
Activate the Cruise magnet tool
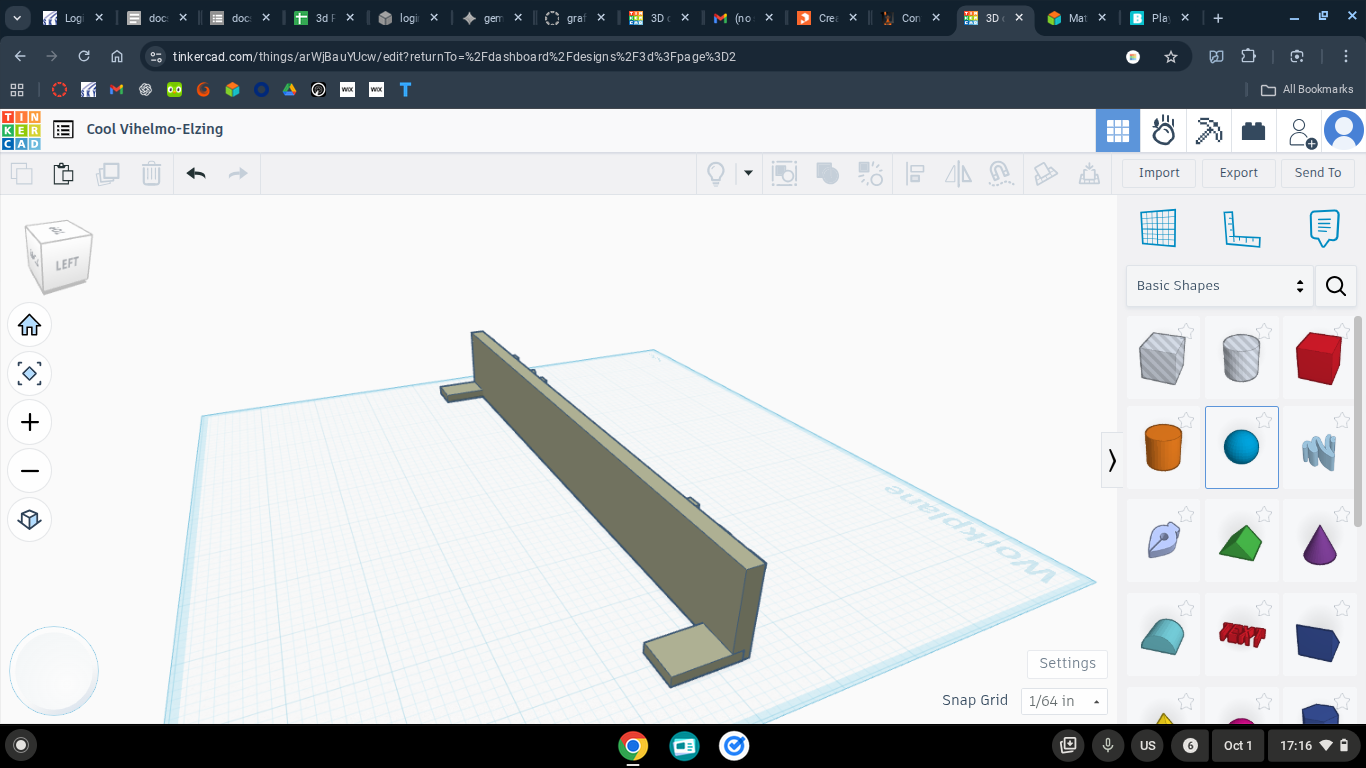tap(1001, 173)
